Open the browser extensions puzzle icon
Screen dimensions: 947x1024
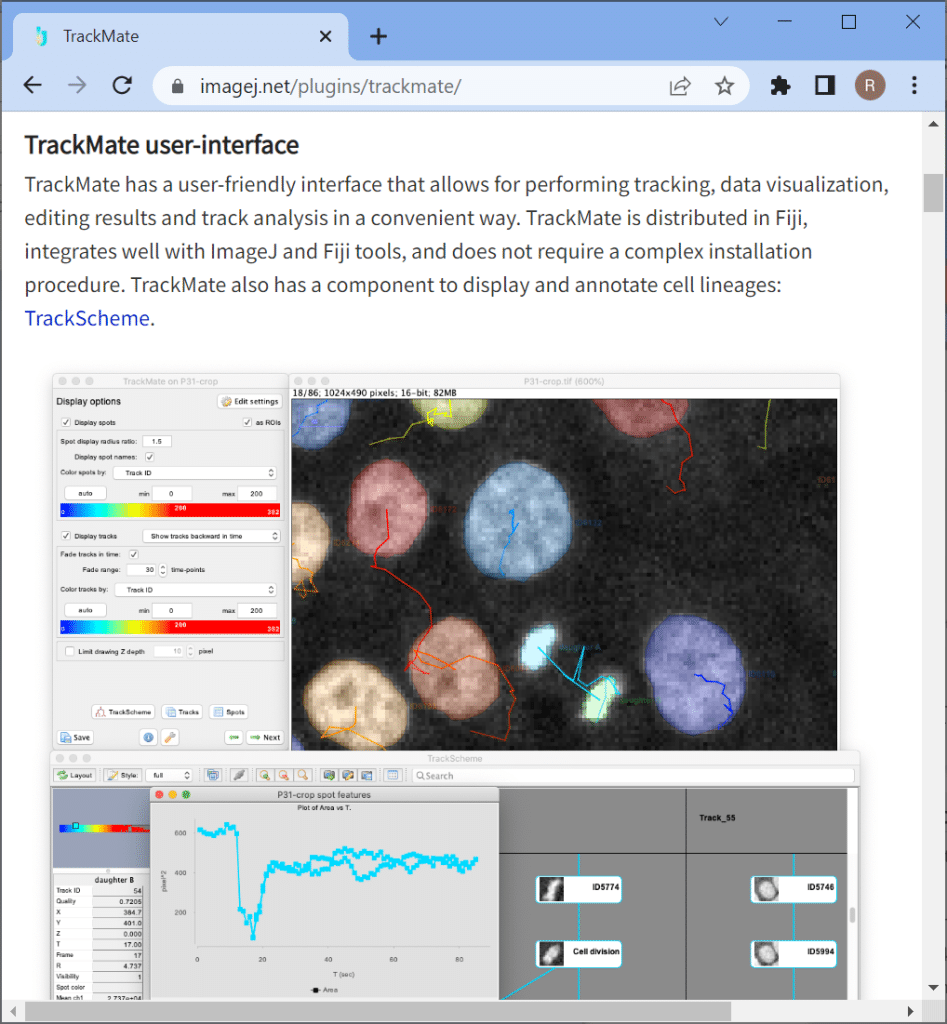point(780,86)
